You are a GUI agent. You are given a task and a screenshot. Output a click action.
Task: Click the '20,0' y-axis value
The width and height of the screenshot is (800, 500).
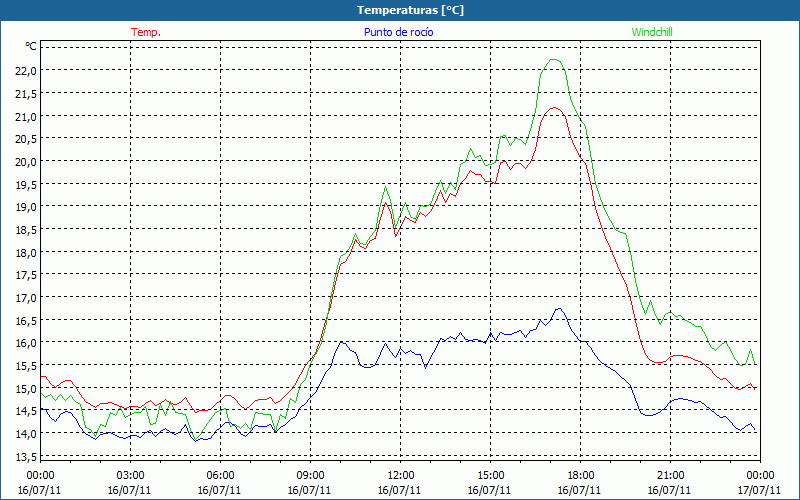pyautogui.click(x=27, y=162)
